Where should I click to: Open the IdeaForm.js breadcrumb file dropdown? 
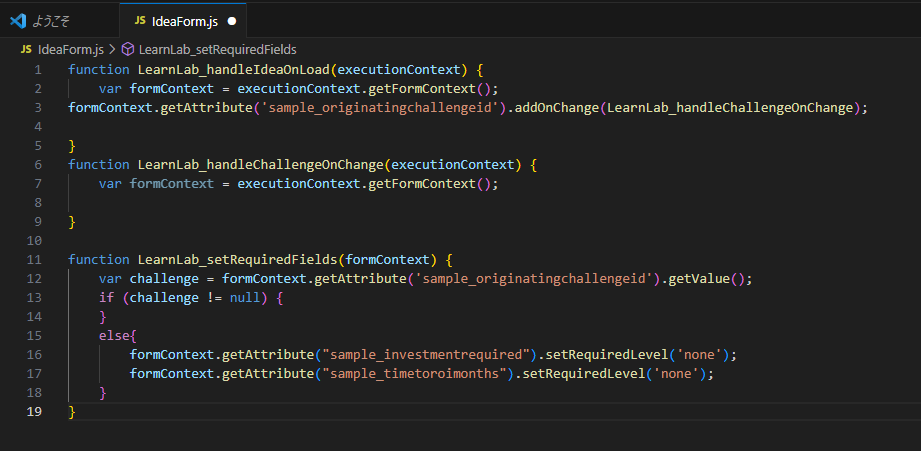point(70,48)
